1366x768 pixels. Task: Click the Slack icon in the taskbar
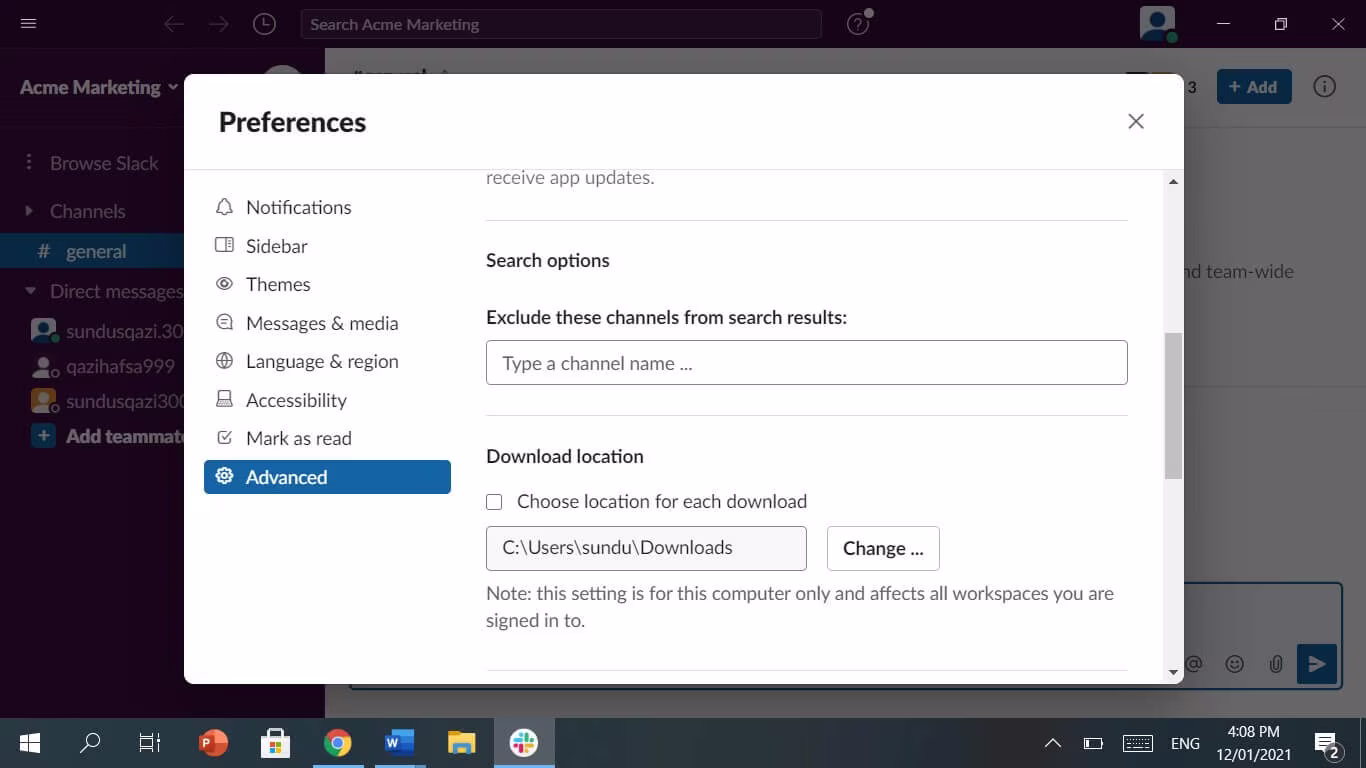(x=523, y=742)
